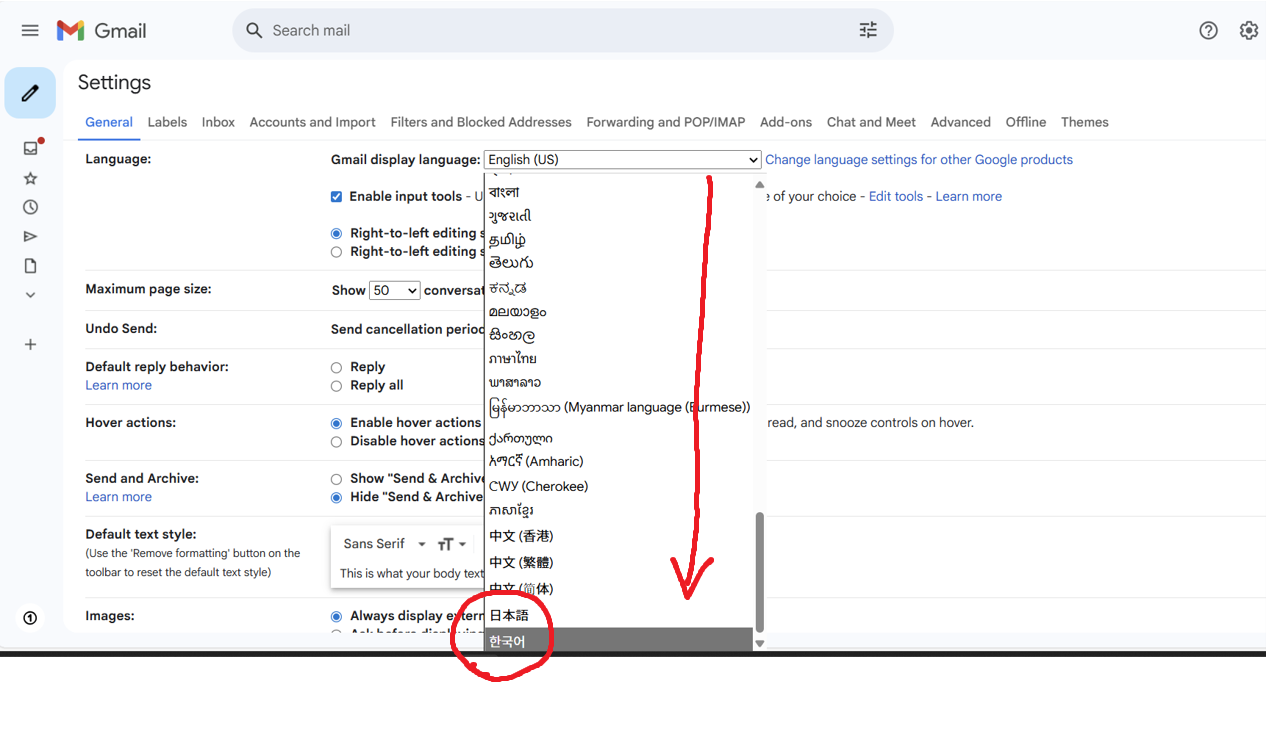
Task: Switch to Inbox tab
Action: point(218,122)
